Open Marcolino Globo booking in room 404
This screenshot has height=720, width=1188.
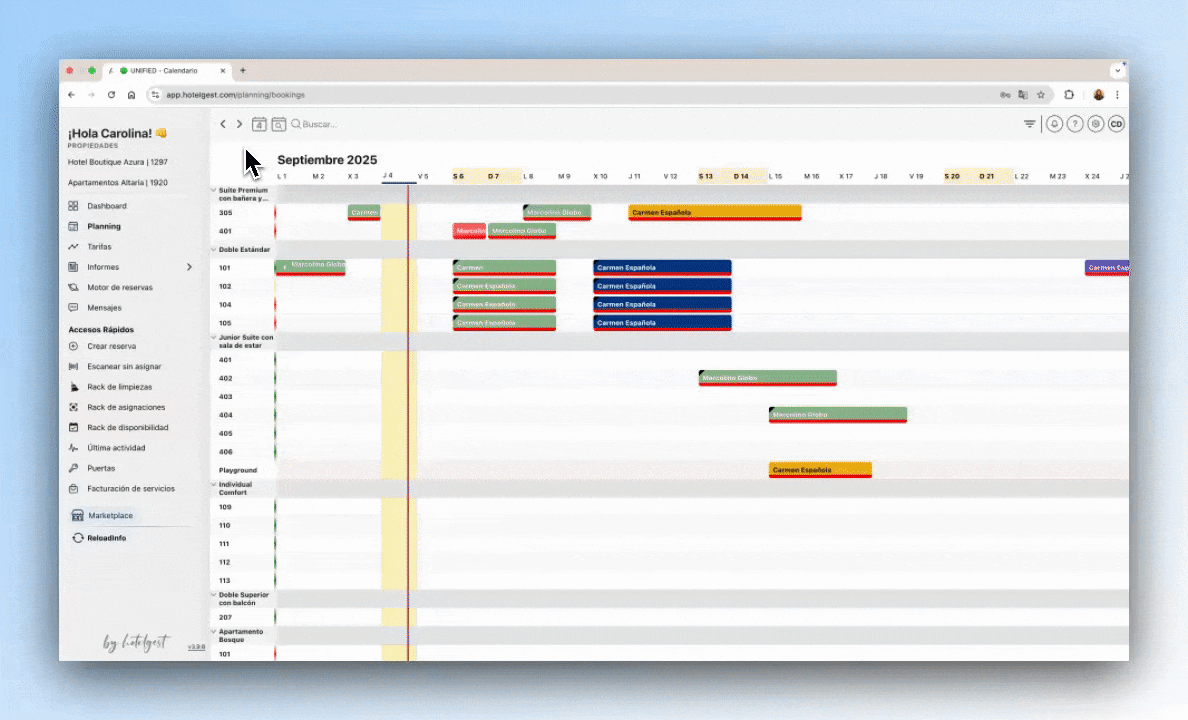[838, 415]
